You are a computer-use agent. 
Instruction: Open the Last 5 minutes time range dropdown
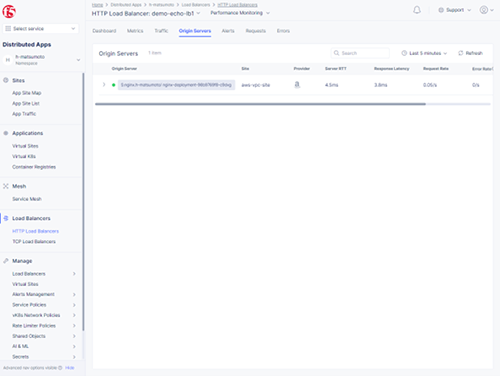click(x=424, y=53)
